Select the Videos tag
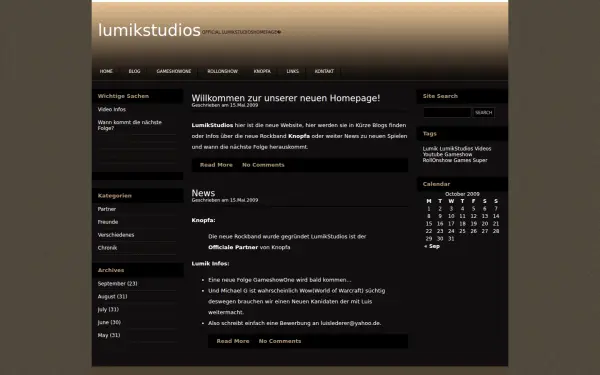This screenshot has height=375, width=600. click(483, 149)
